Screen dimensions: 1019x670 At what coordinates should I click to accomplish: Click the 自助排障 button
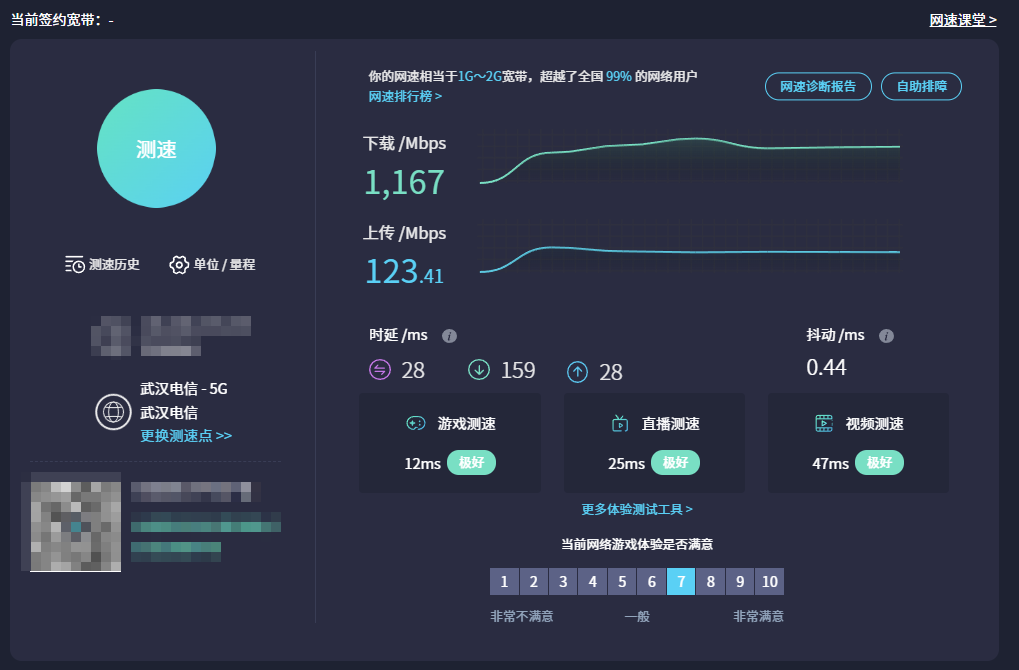921,86
